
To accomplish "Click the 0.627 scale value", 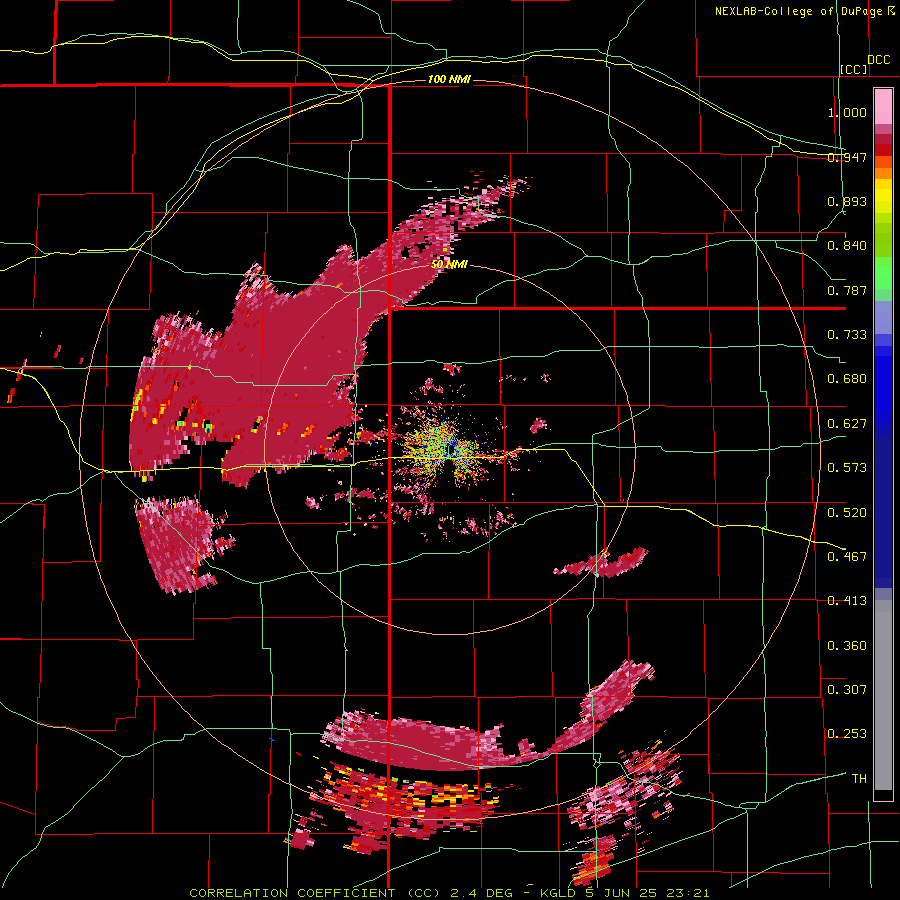I will click(x=847, y=424).
